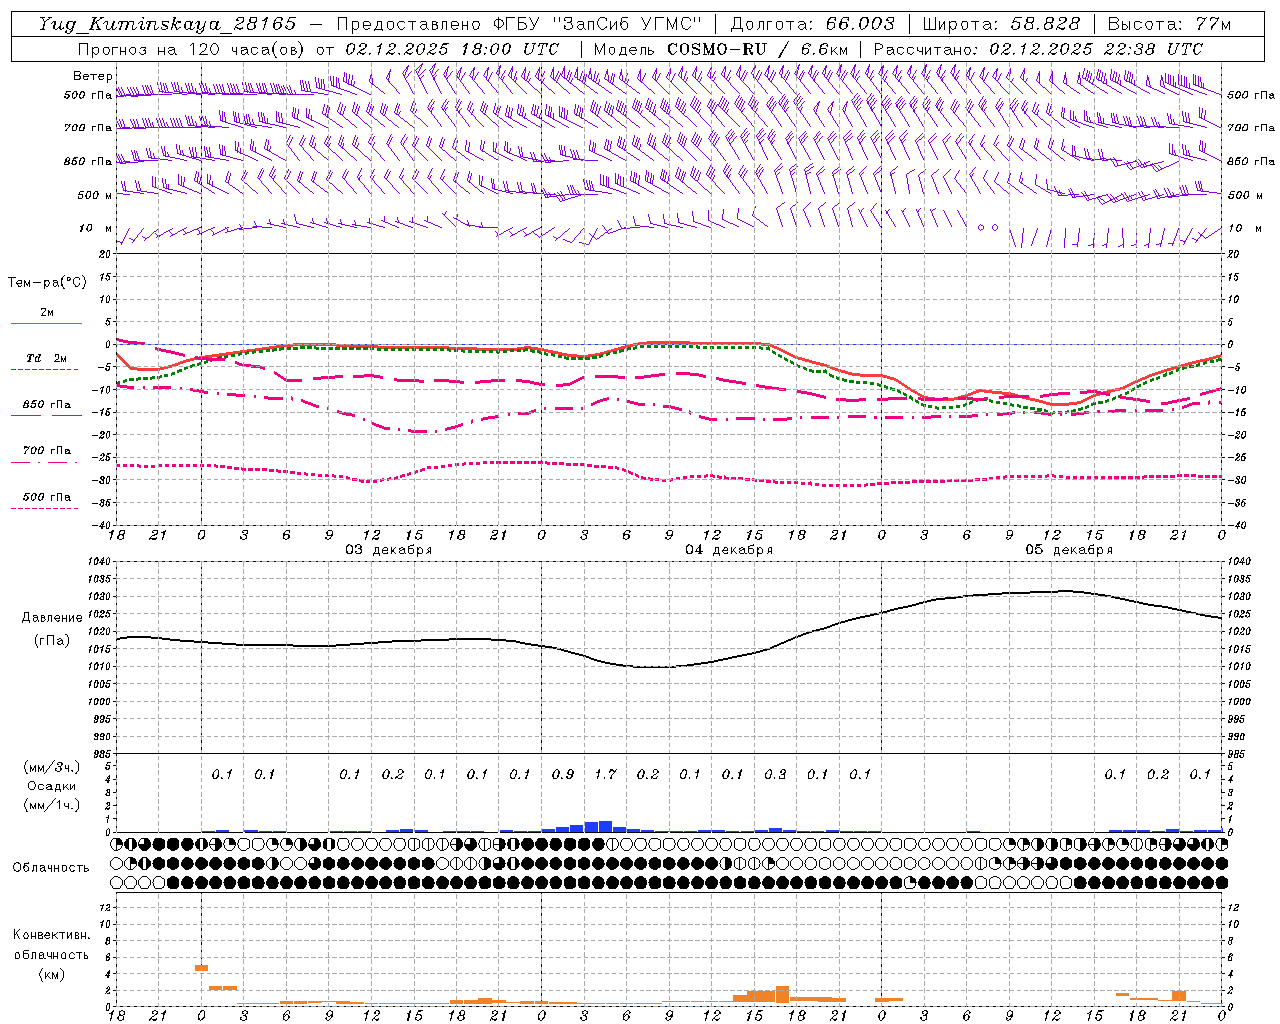Click the Ветер panel label
The height and width of the screenshot is (1024, 1280).
click(93, 76)
